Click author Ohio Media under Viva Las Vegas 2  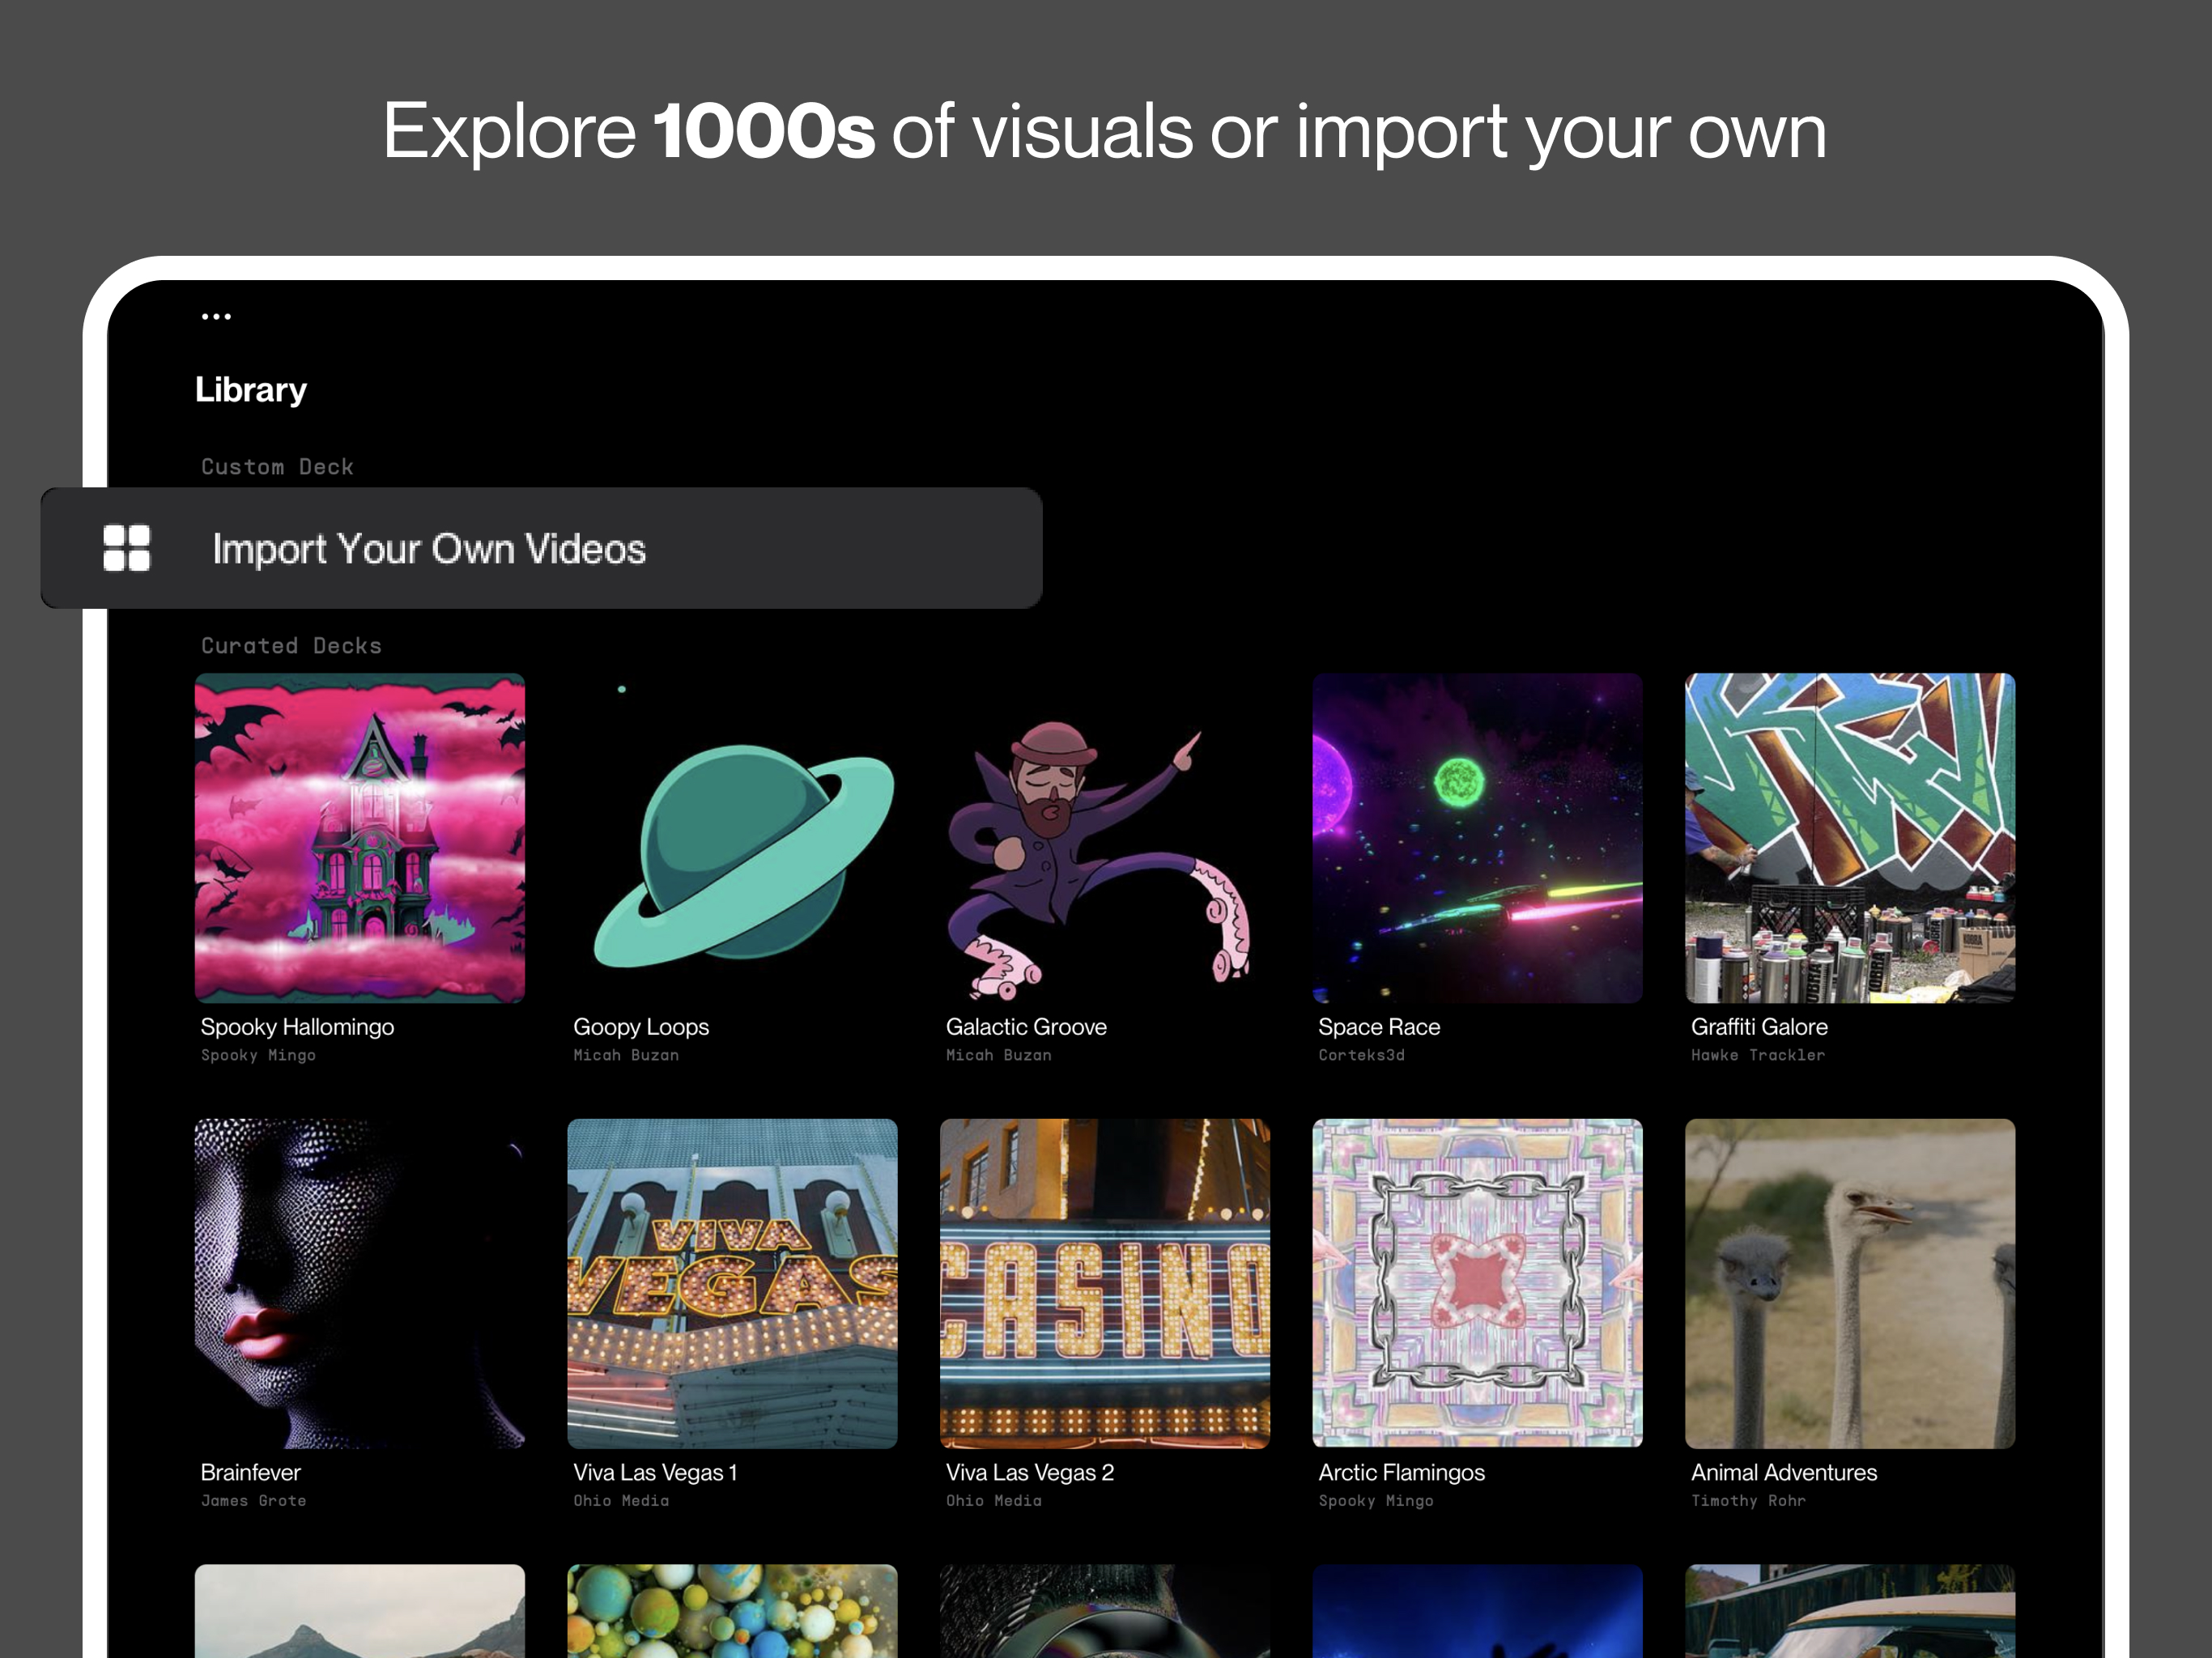[994, 1500]
